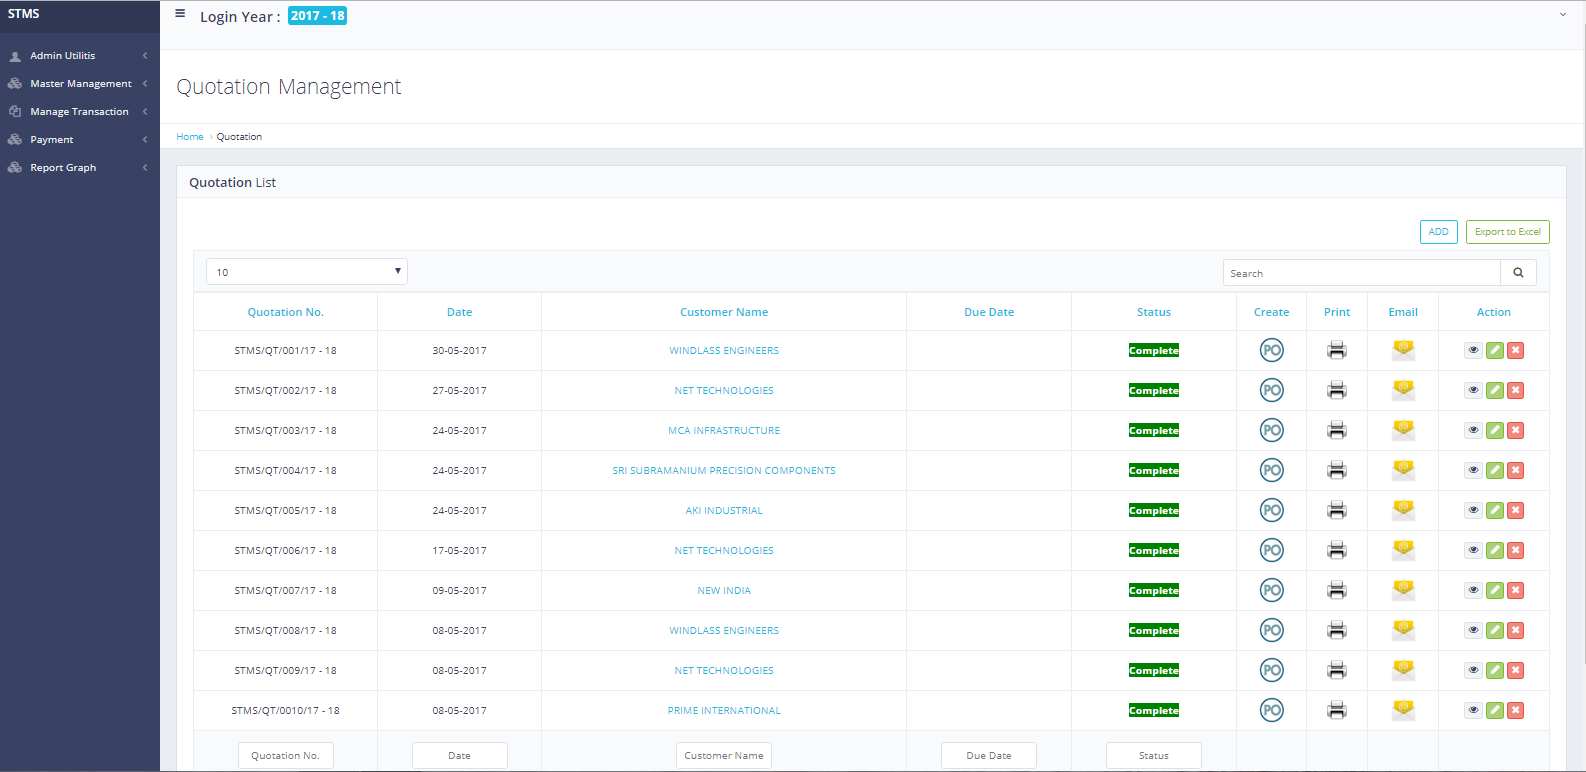Open the Report Graph sidebar menu
The height and width of the screenshot is (772, 1586).
[63, 168]
